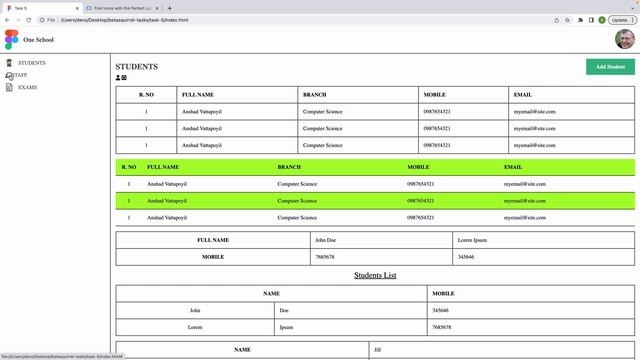Bookmark this page with the star icon
The width and height of the screenshot is (640, 360).
[x=567, y=20]
